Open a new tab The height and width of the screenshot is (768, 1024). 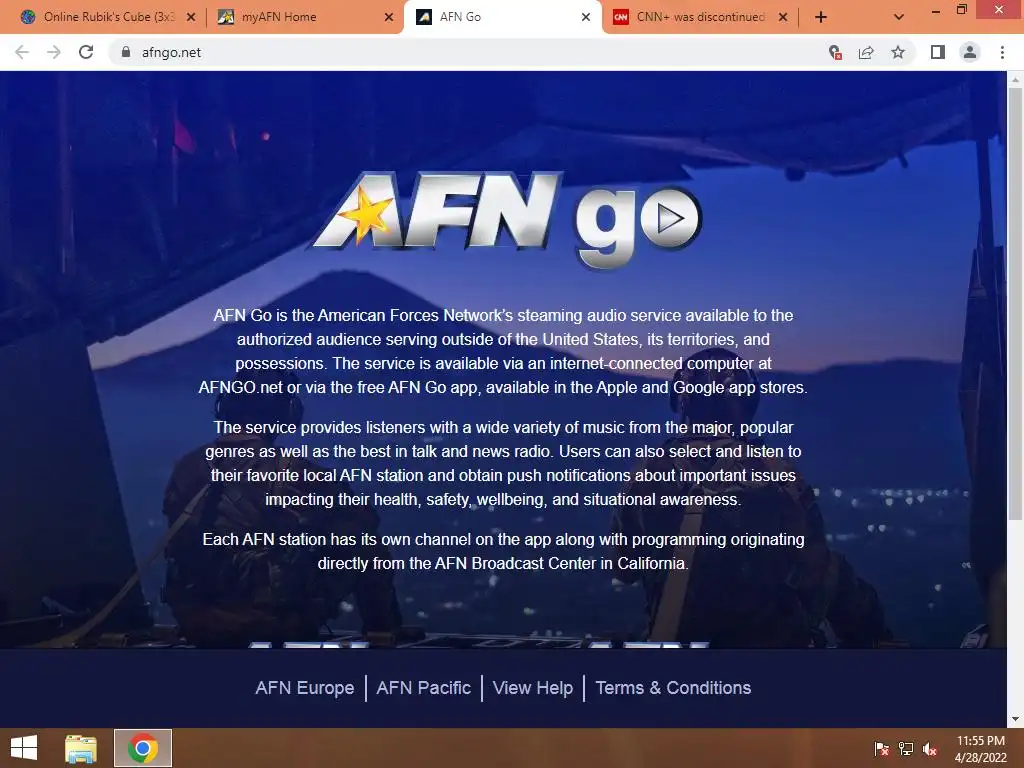(x=821, y=17)
